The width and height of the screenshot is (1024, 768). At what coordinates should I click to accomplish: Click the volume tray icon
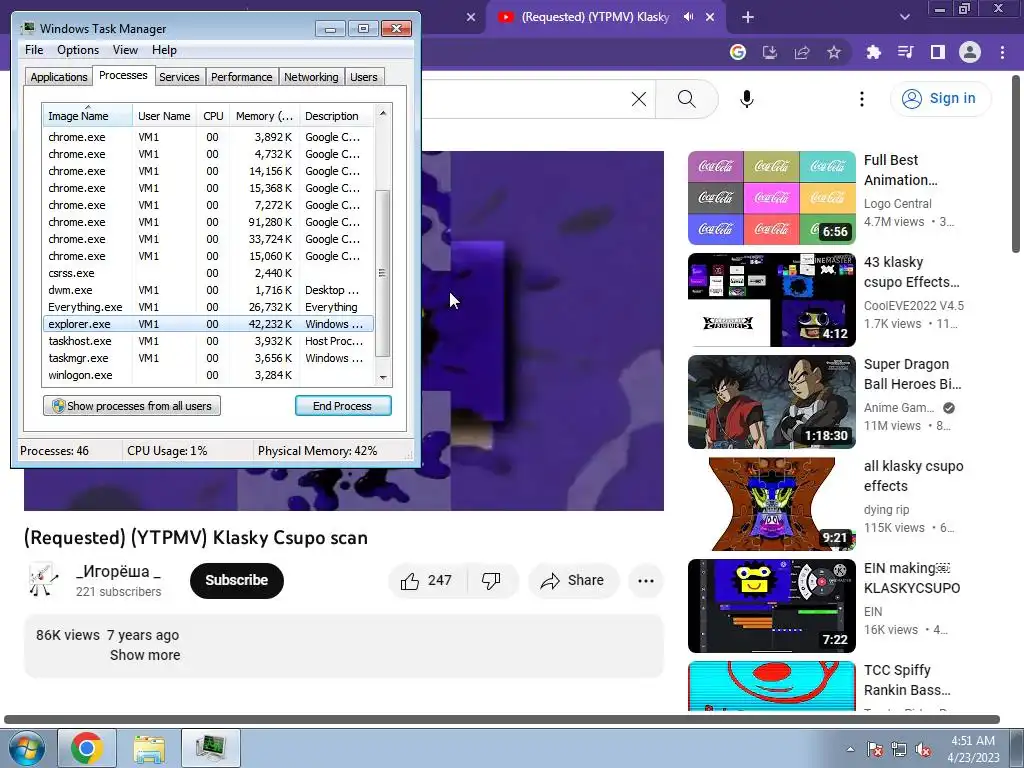tap(923, 749)
